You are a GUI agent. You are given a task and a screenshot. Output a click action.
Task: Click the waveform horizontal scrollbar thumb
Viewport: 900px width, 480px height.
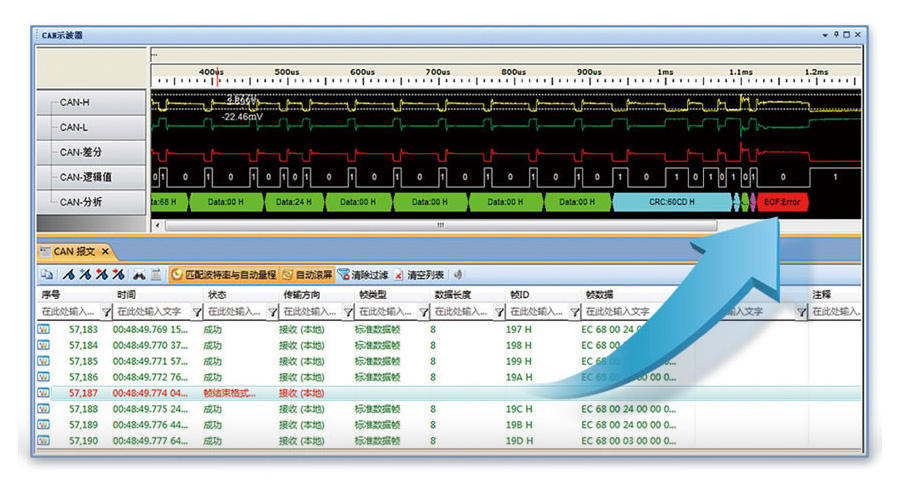pyautogui.click(x=440, y=225)
